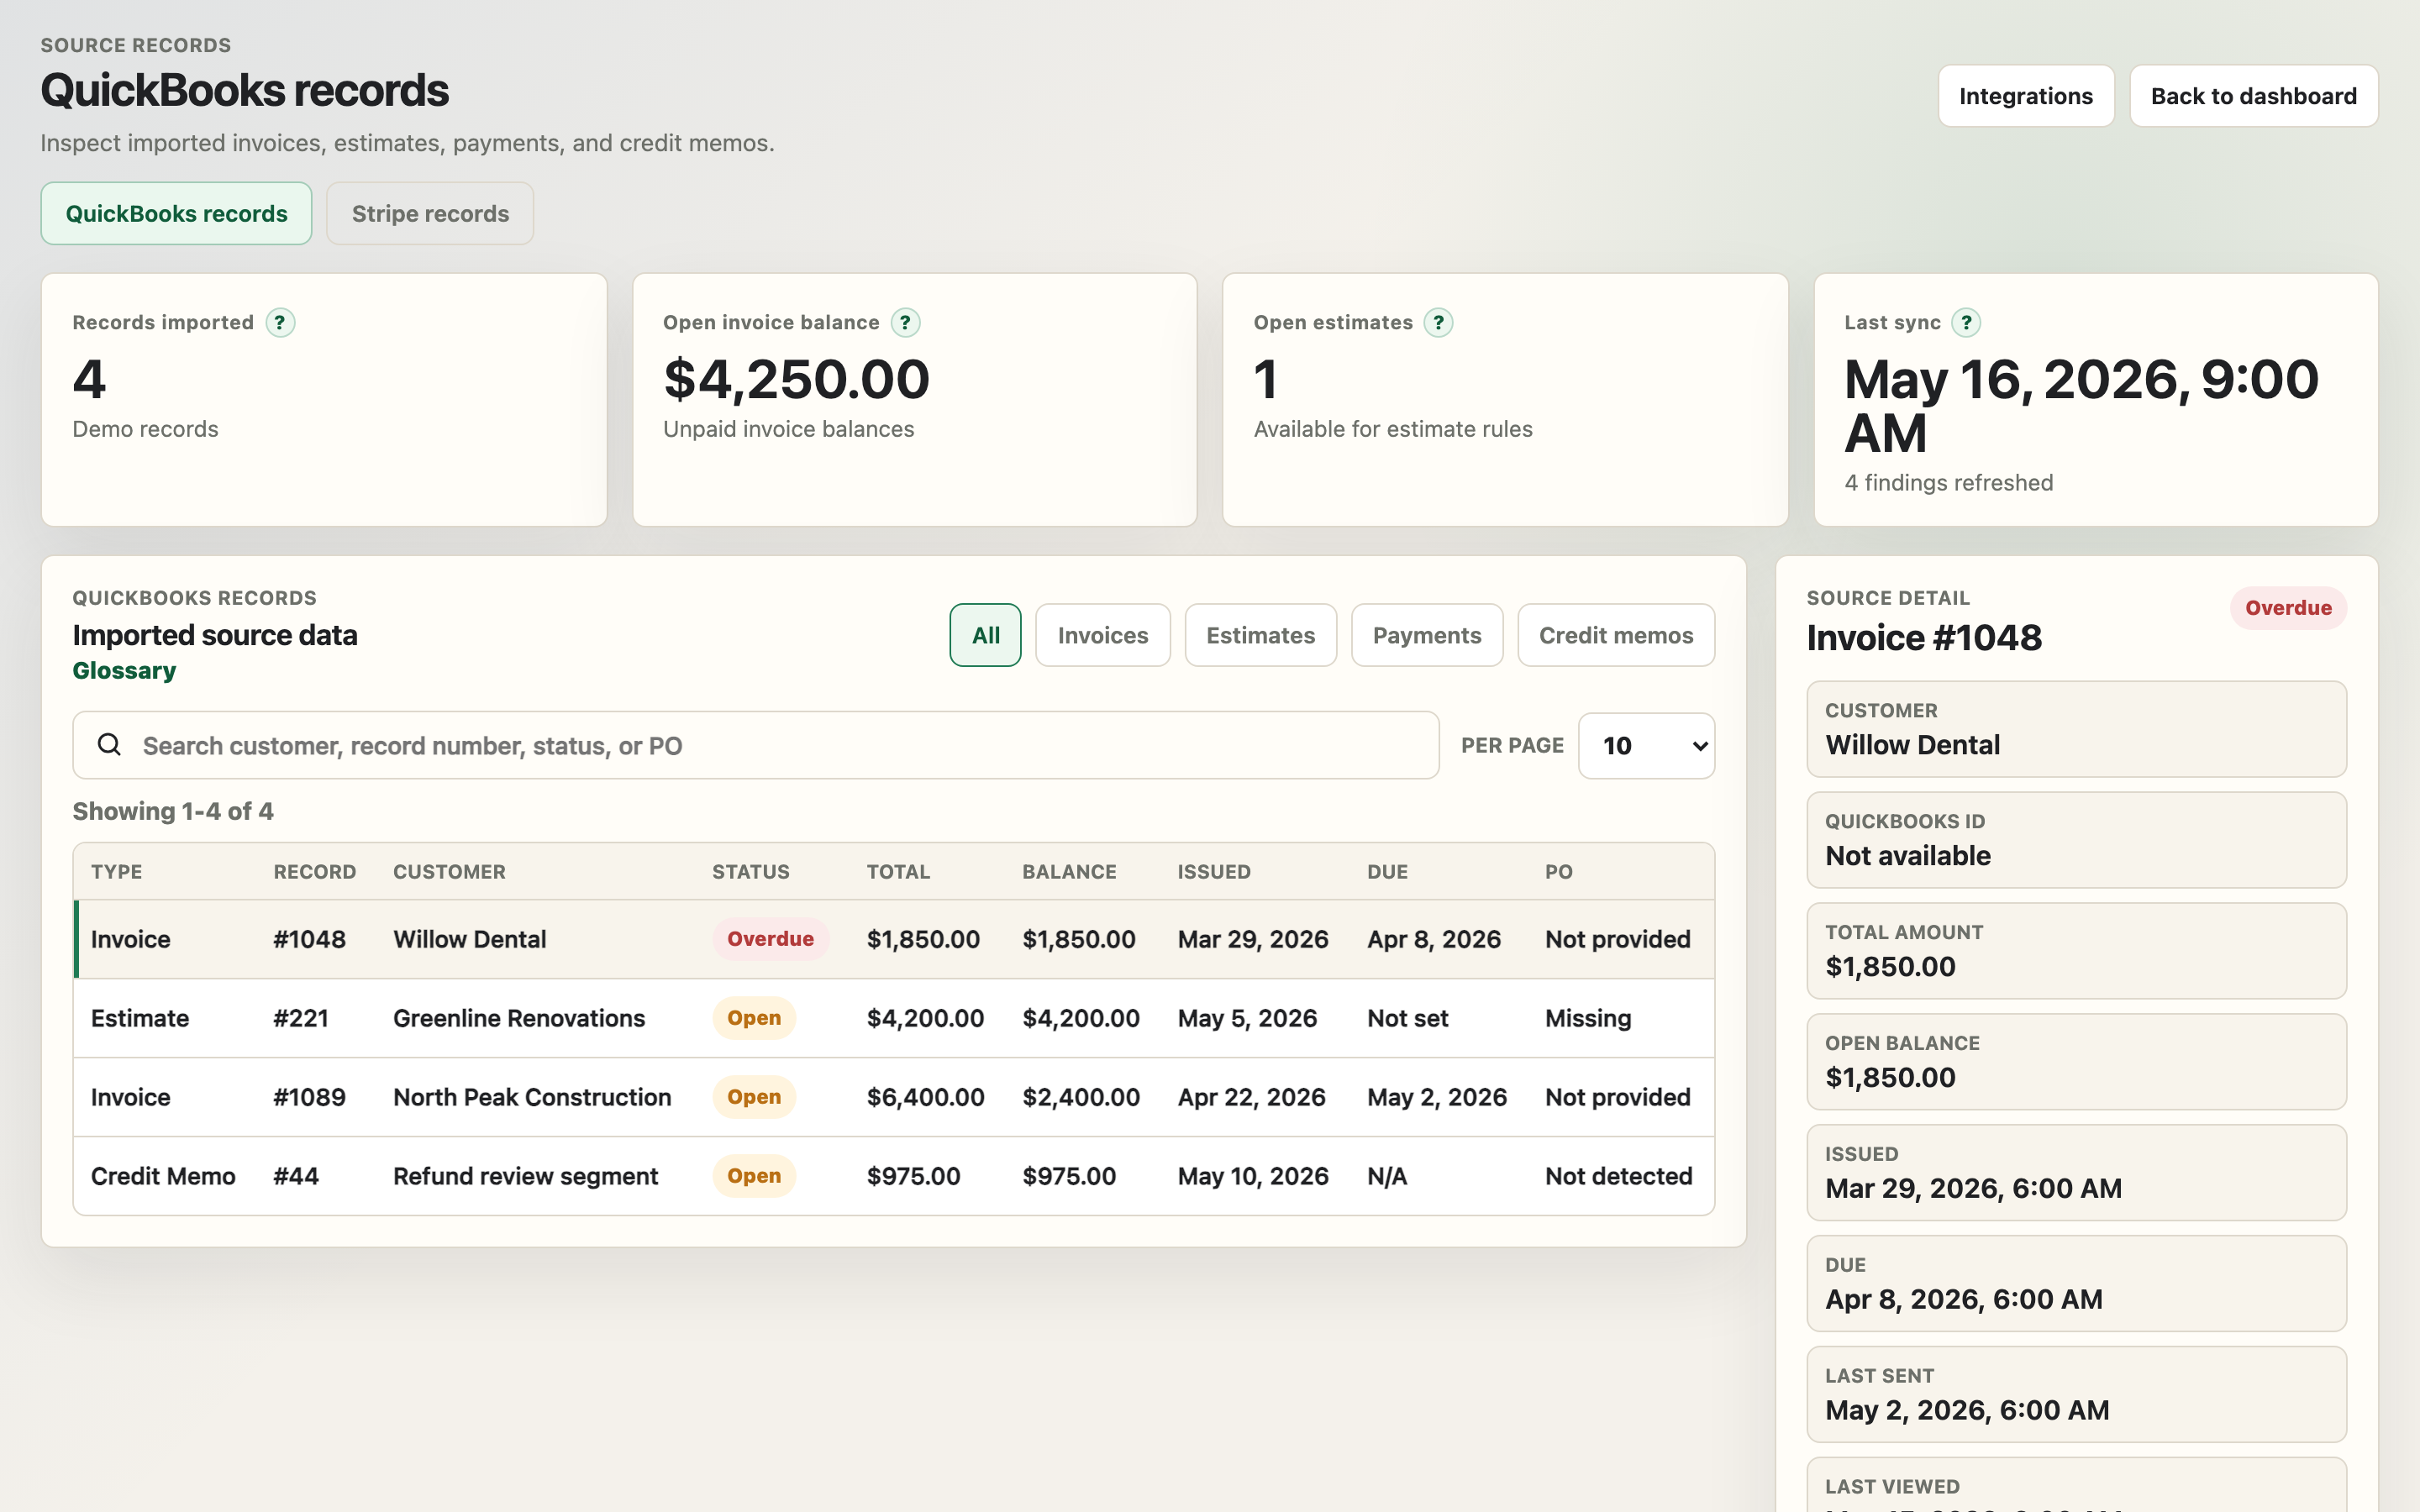Click the magnifier icon in search box
2420x1512 pixels.
point(109,745)
